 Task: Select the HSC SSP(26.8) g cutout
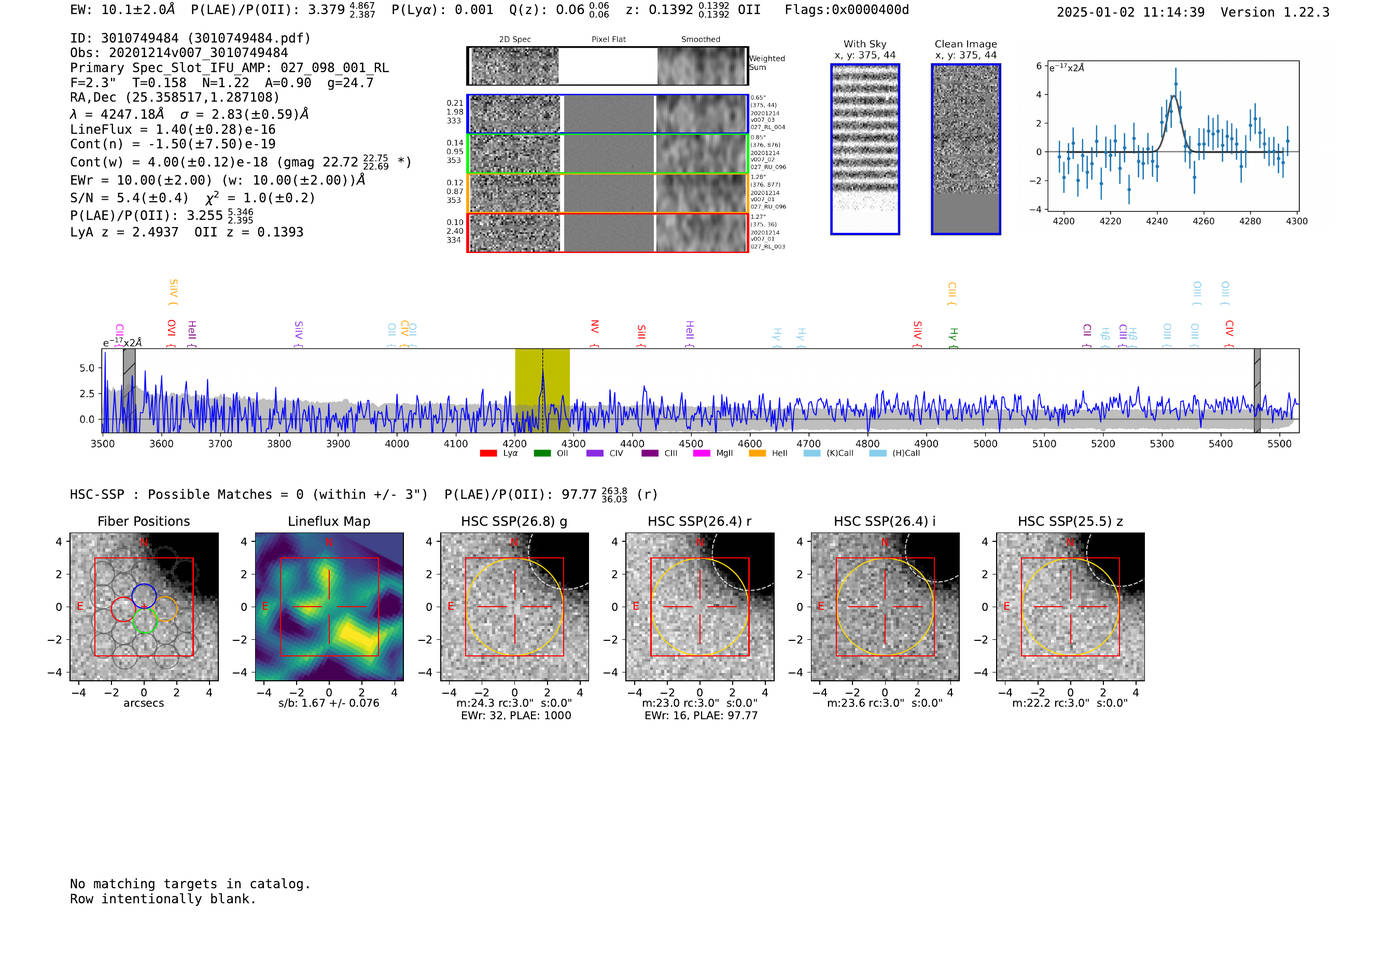(x=514, y=607)
